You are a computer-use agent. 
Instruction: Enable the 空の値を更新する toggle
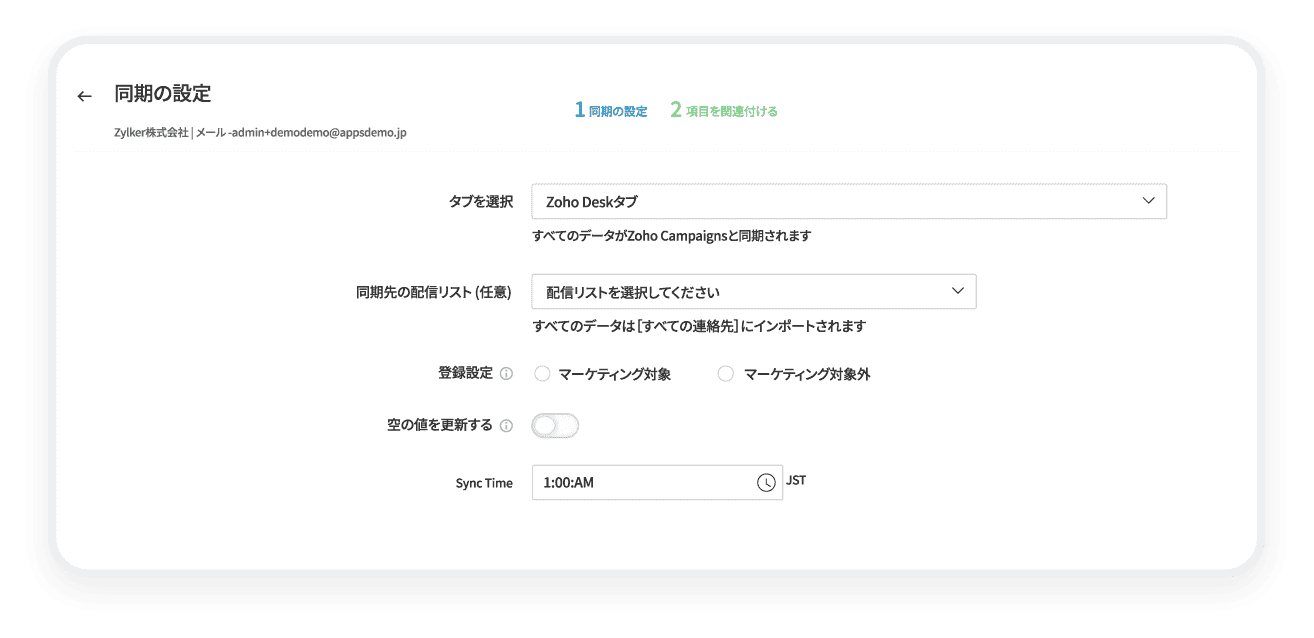[555, 425]
